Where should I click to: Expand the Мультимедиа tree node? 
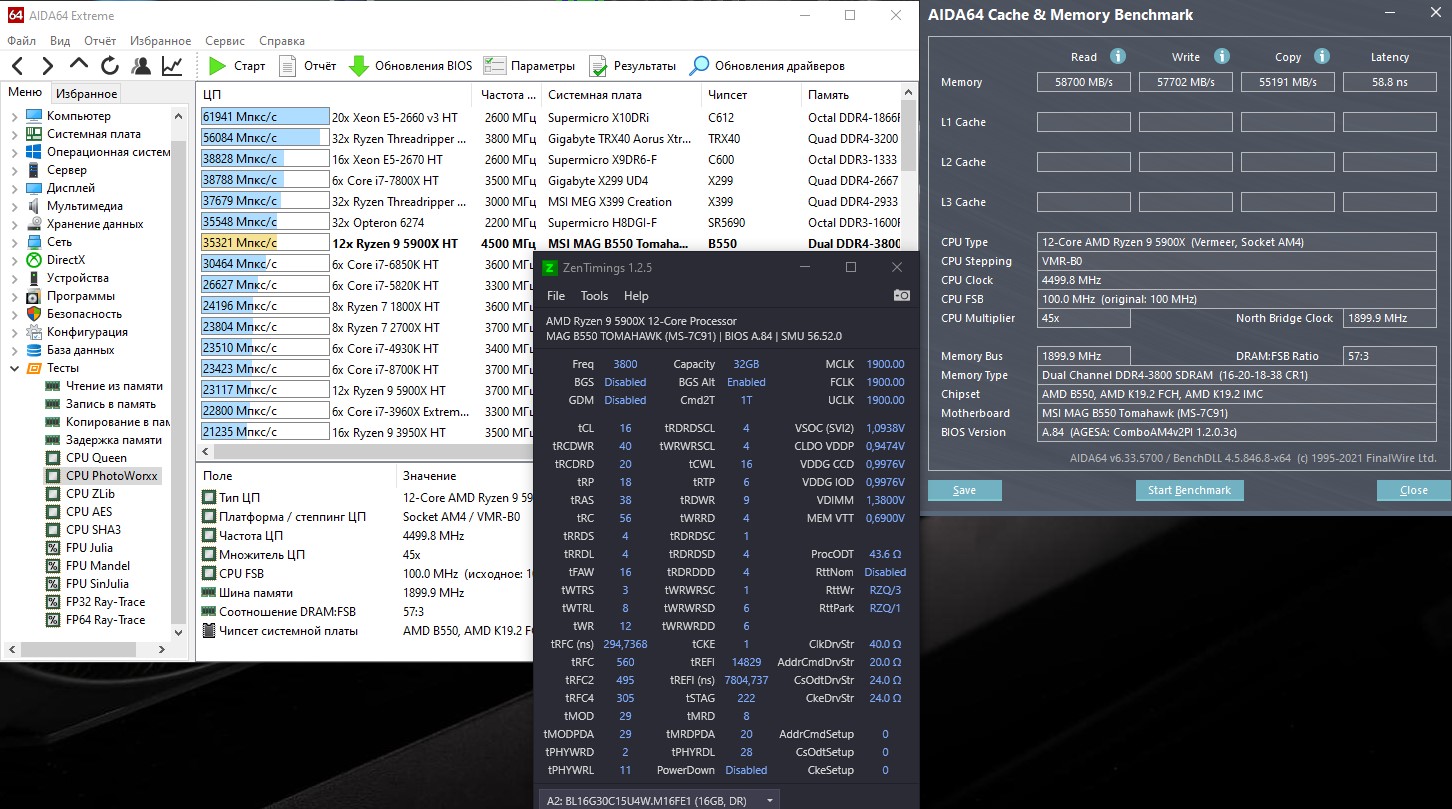pyautogui.click(x=15, y=206)
